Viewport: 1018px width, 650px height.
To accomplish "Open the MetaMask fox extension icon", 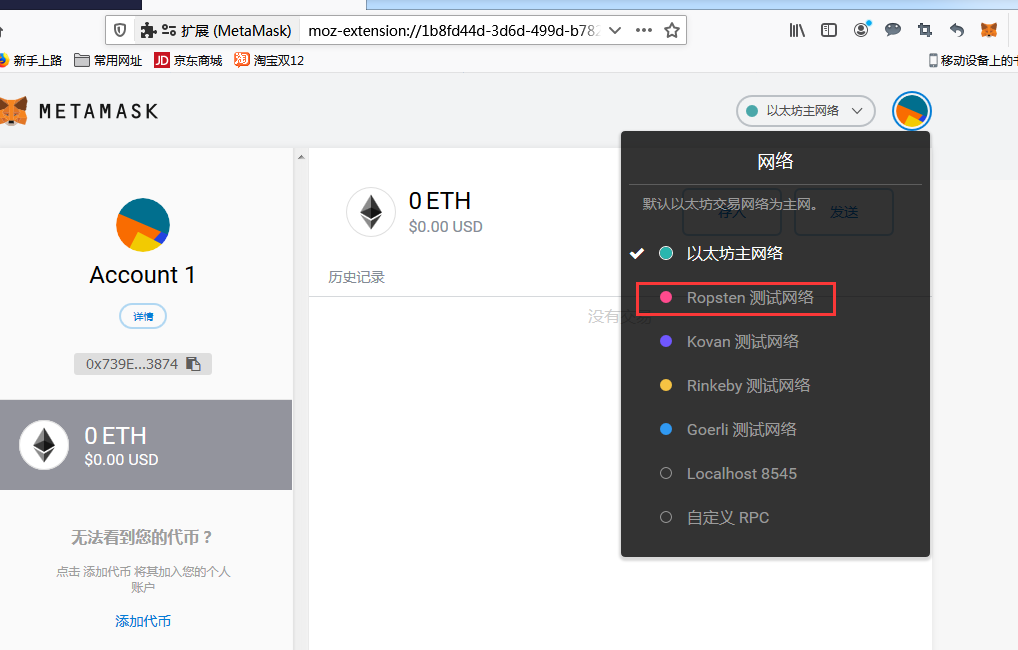I will [989, 30].
